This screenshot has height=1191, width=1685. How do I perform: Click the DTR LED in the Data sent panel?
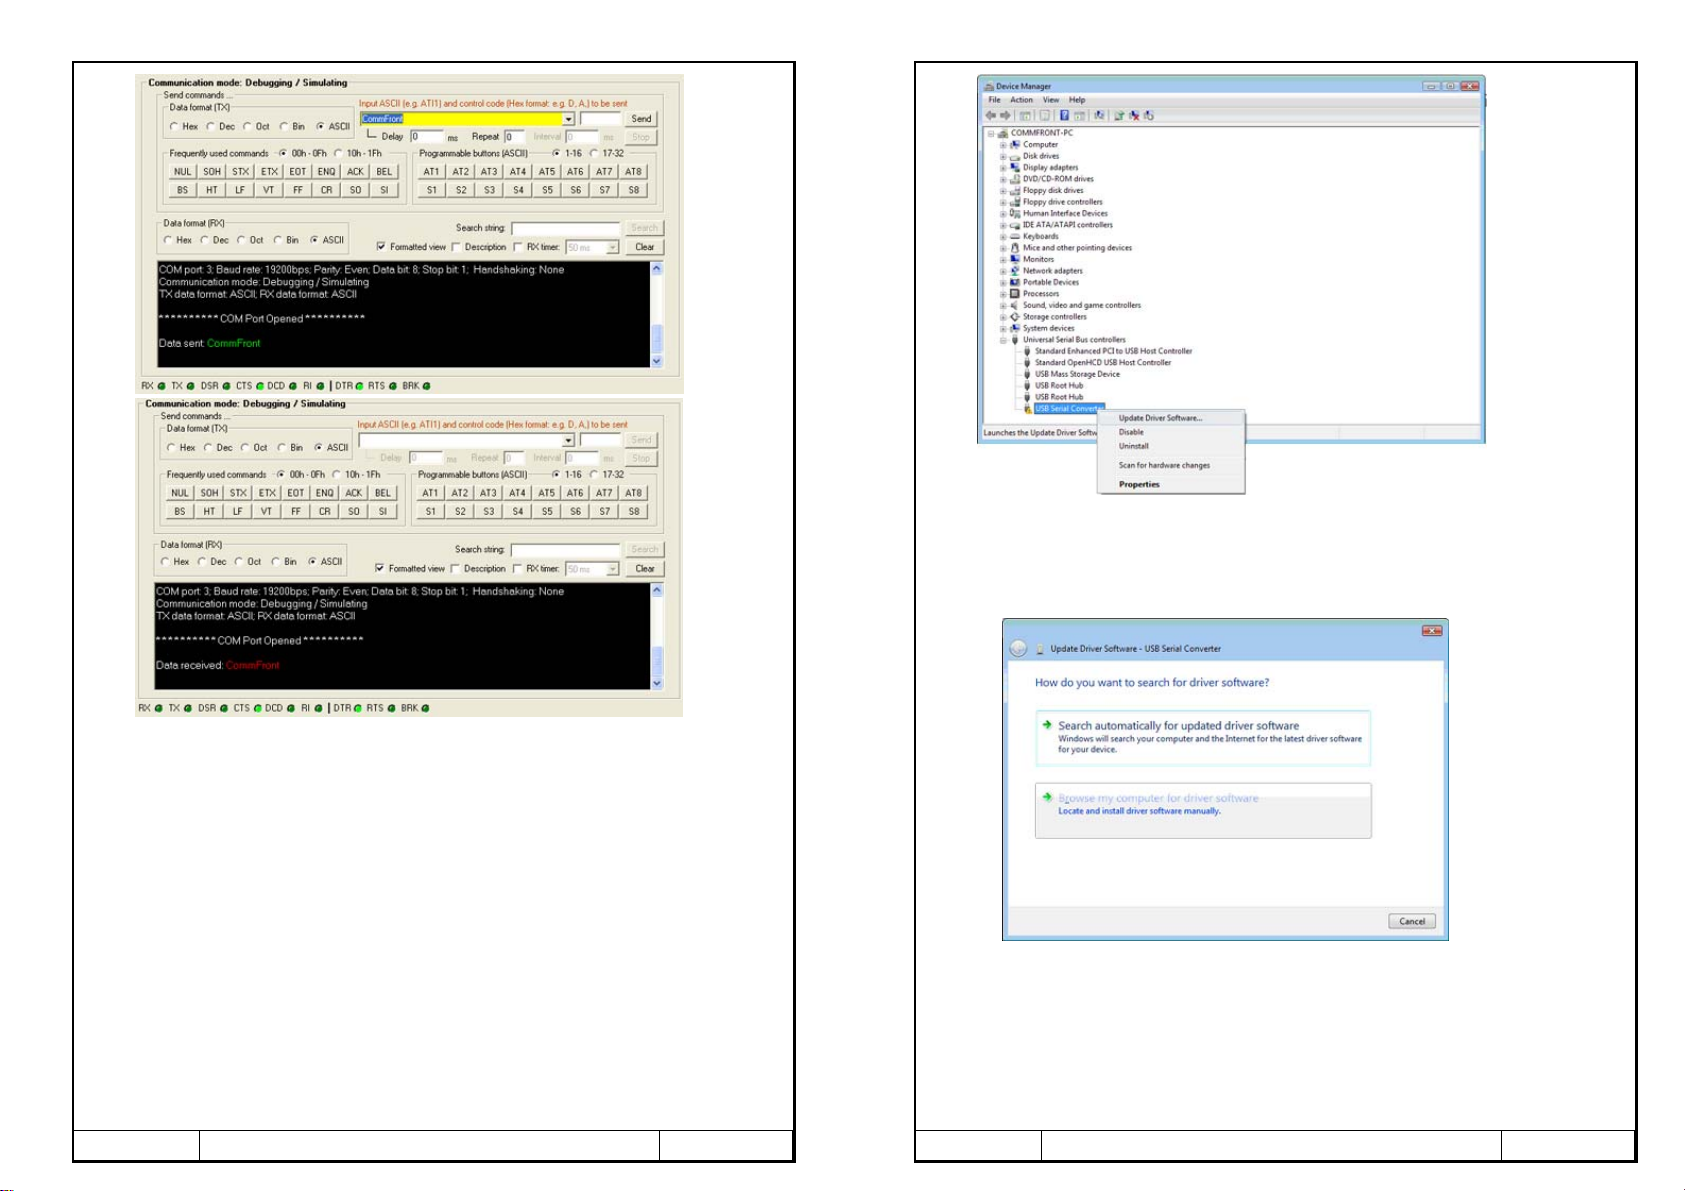[x=359, y=386]
